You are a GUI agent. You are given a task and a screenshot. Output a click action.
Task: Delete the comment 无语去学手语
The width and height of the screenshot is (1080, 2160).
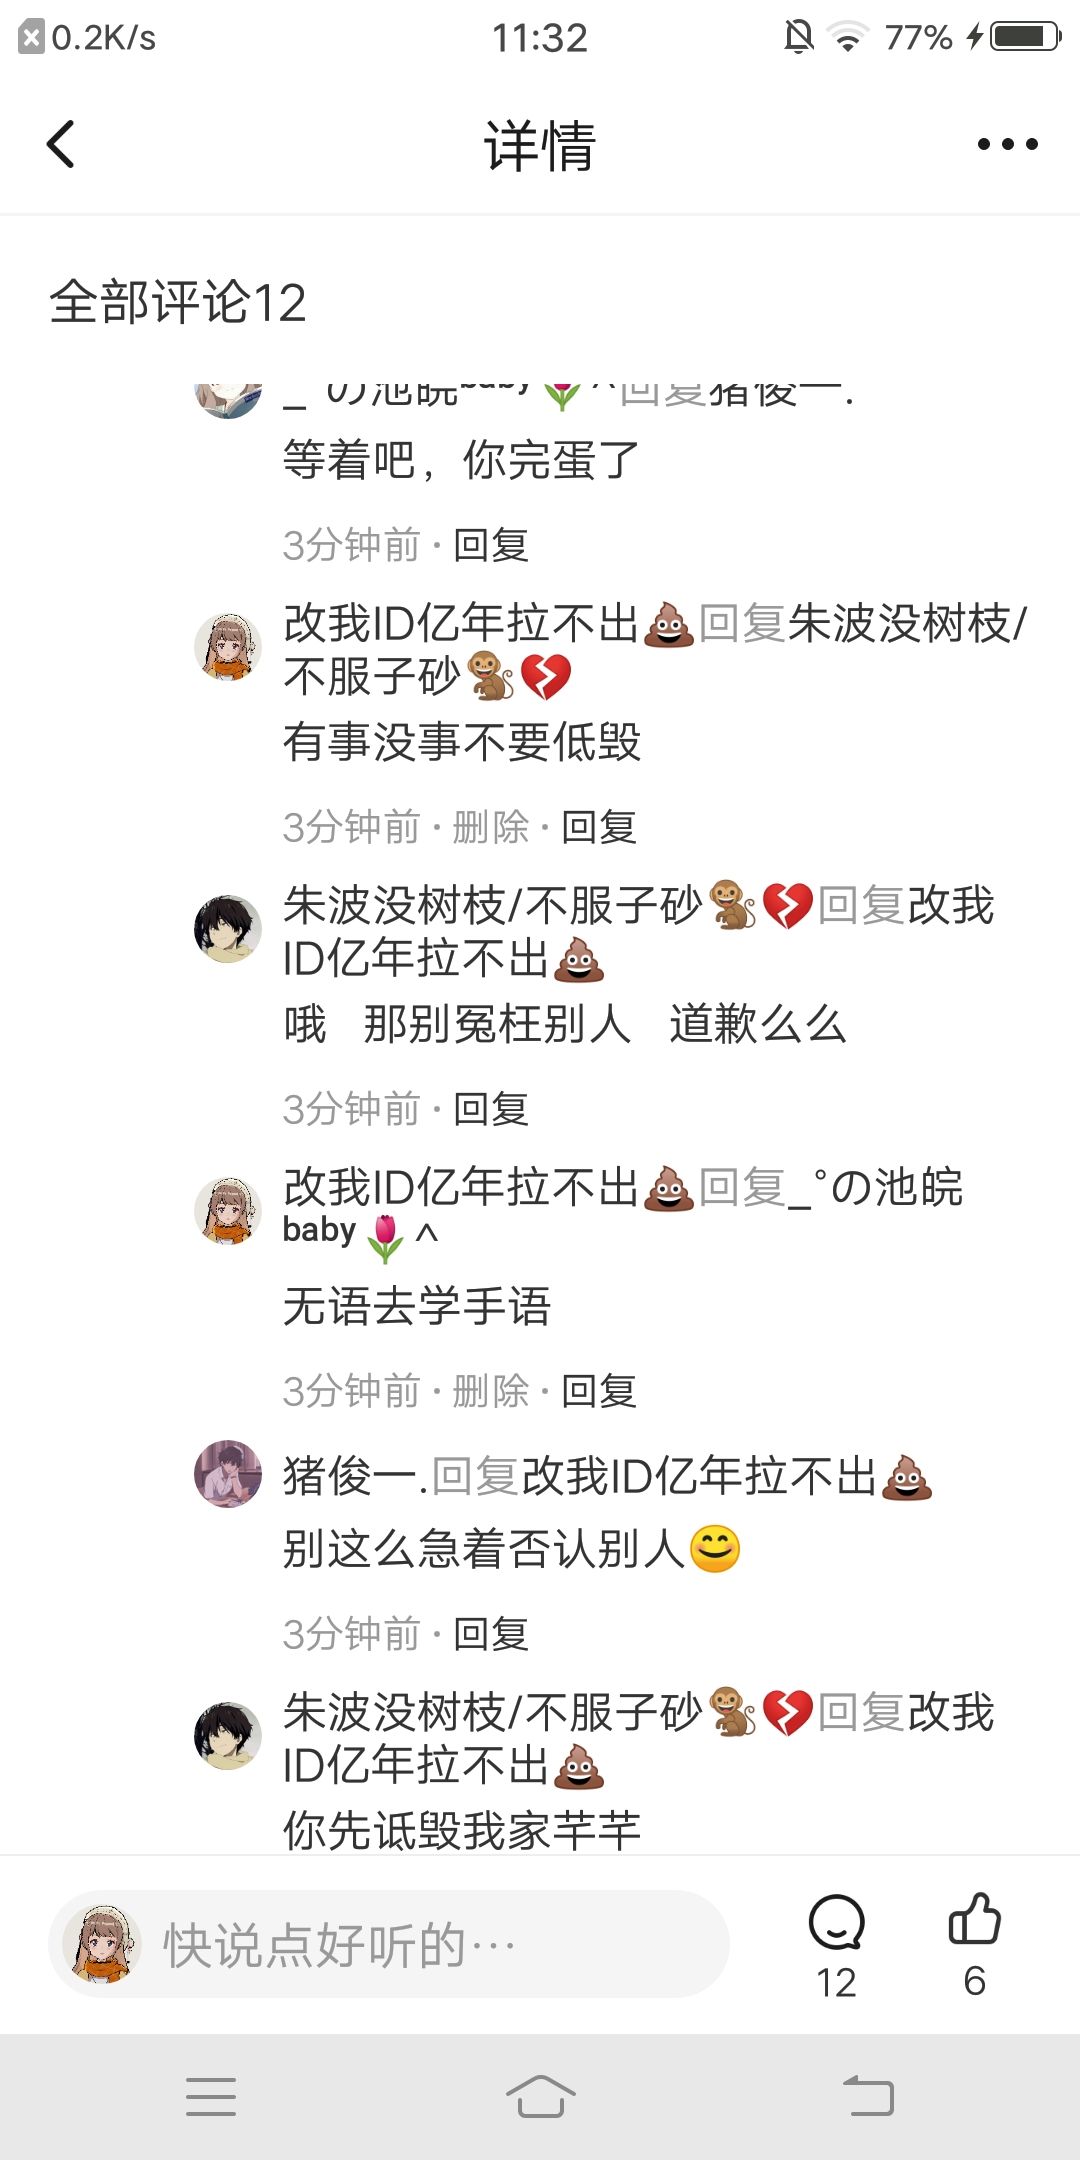click(x=490, y=1391)
